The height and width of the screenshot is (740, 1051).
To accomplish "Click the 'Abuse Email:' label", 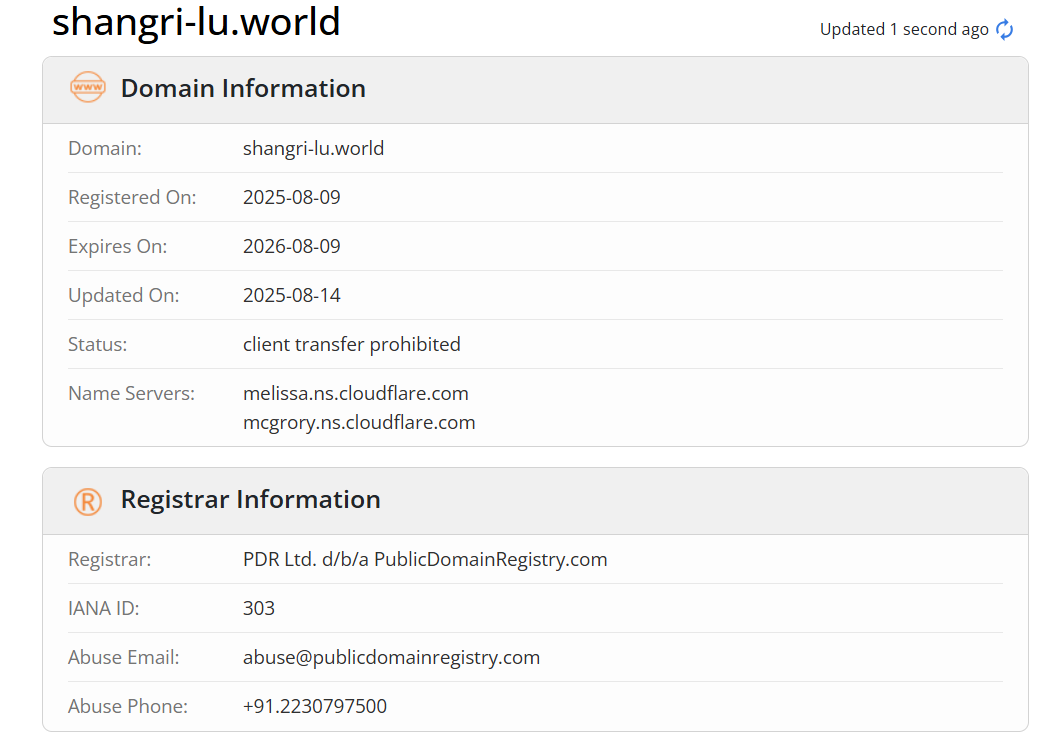I will (x=123, y=657).
